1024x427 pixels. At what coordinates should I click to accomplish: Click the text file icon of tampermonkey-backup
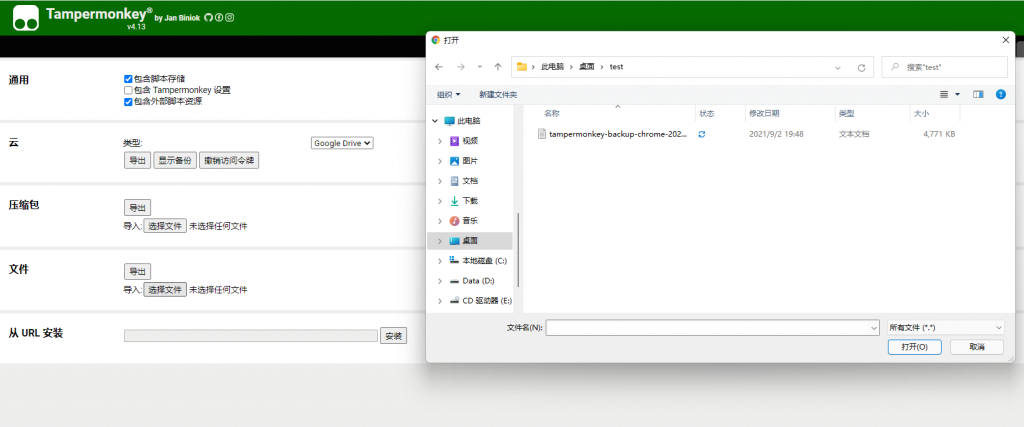(x=541, y=133)
